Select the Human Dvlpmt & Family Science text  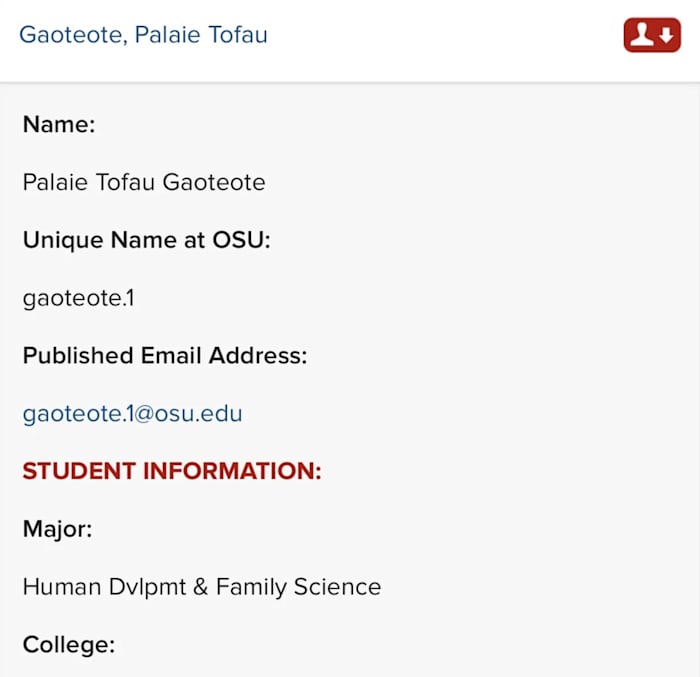coord(201,586)
